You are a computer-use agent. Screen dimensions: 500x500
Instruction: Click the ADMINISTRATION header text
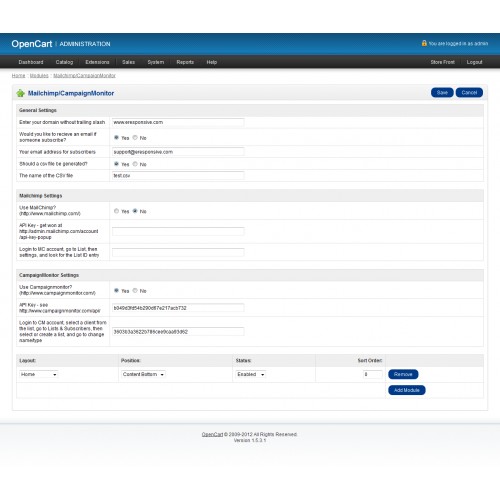click(85, 44)
